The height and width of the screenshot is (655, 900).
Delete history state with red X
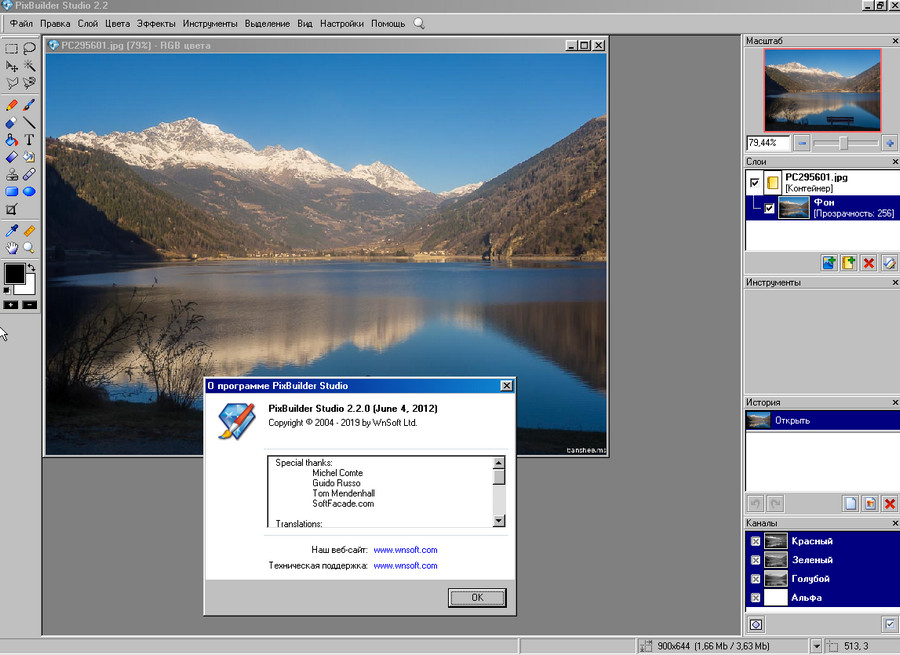(890, 503)
